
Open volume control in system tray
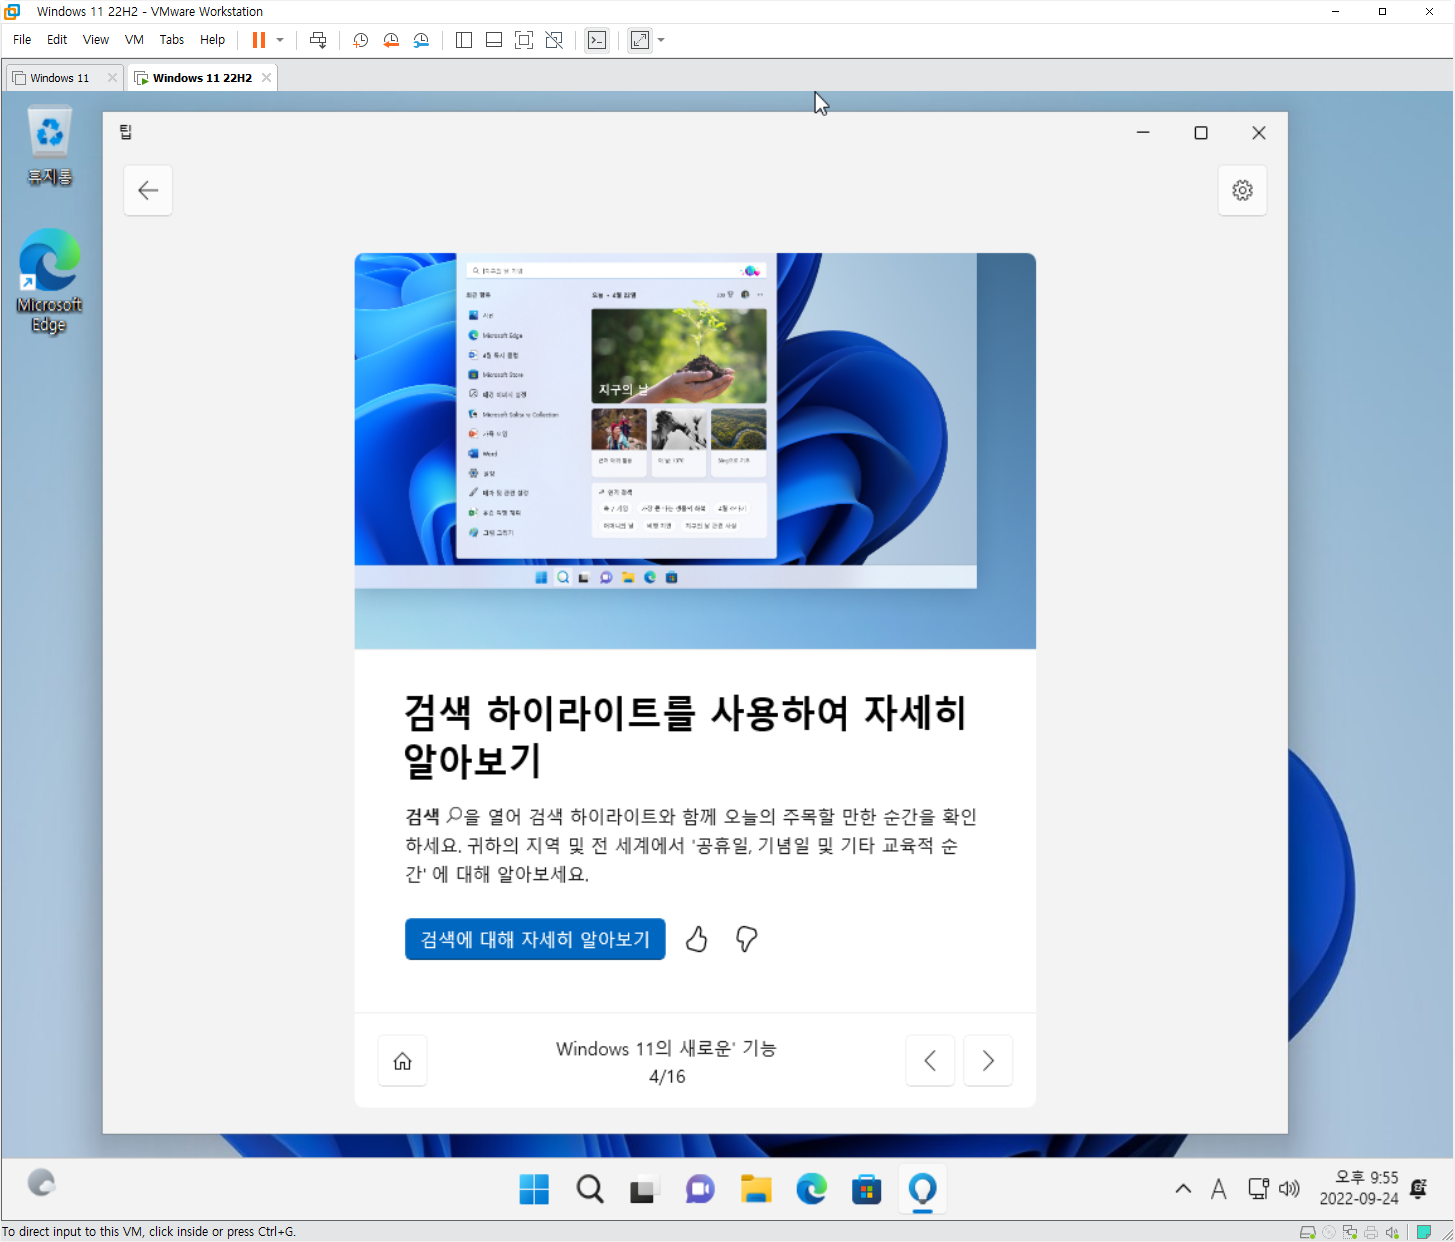pyautogui.click(x=1290, y=1189)
